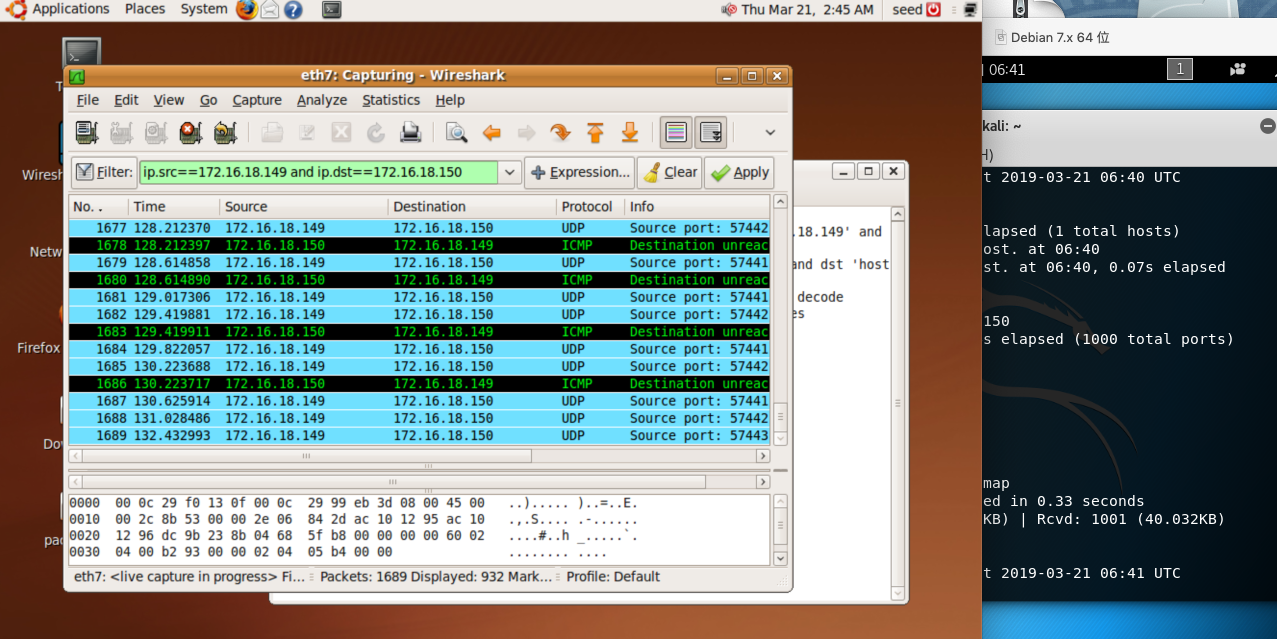The width and height of the screenshot is (1277, 639).
Task: Open the filter history dropdown arrow
Action: click(510, 172)
